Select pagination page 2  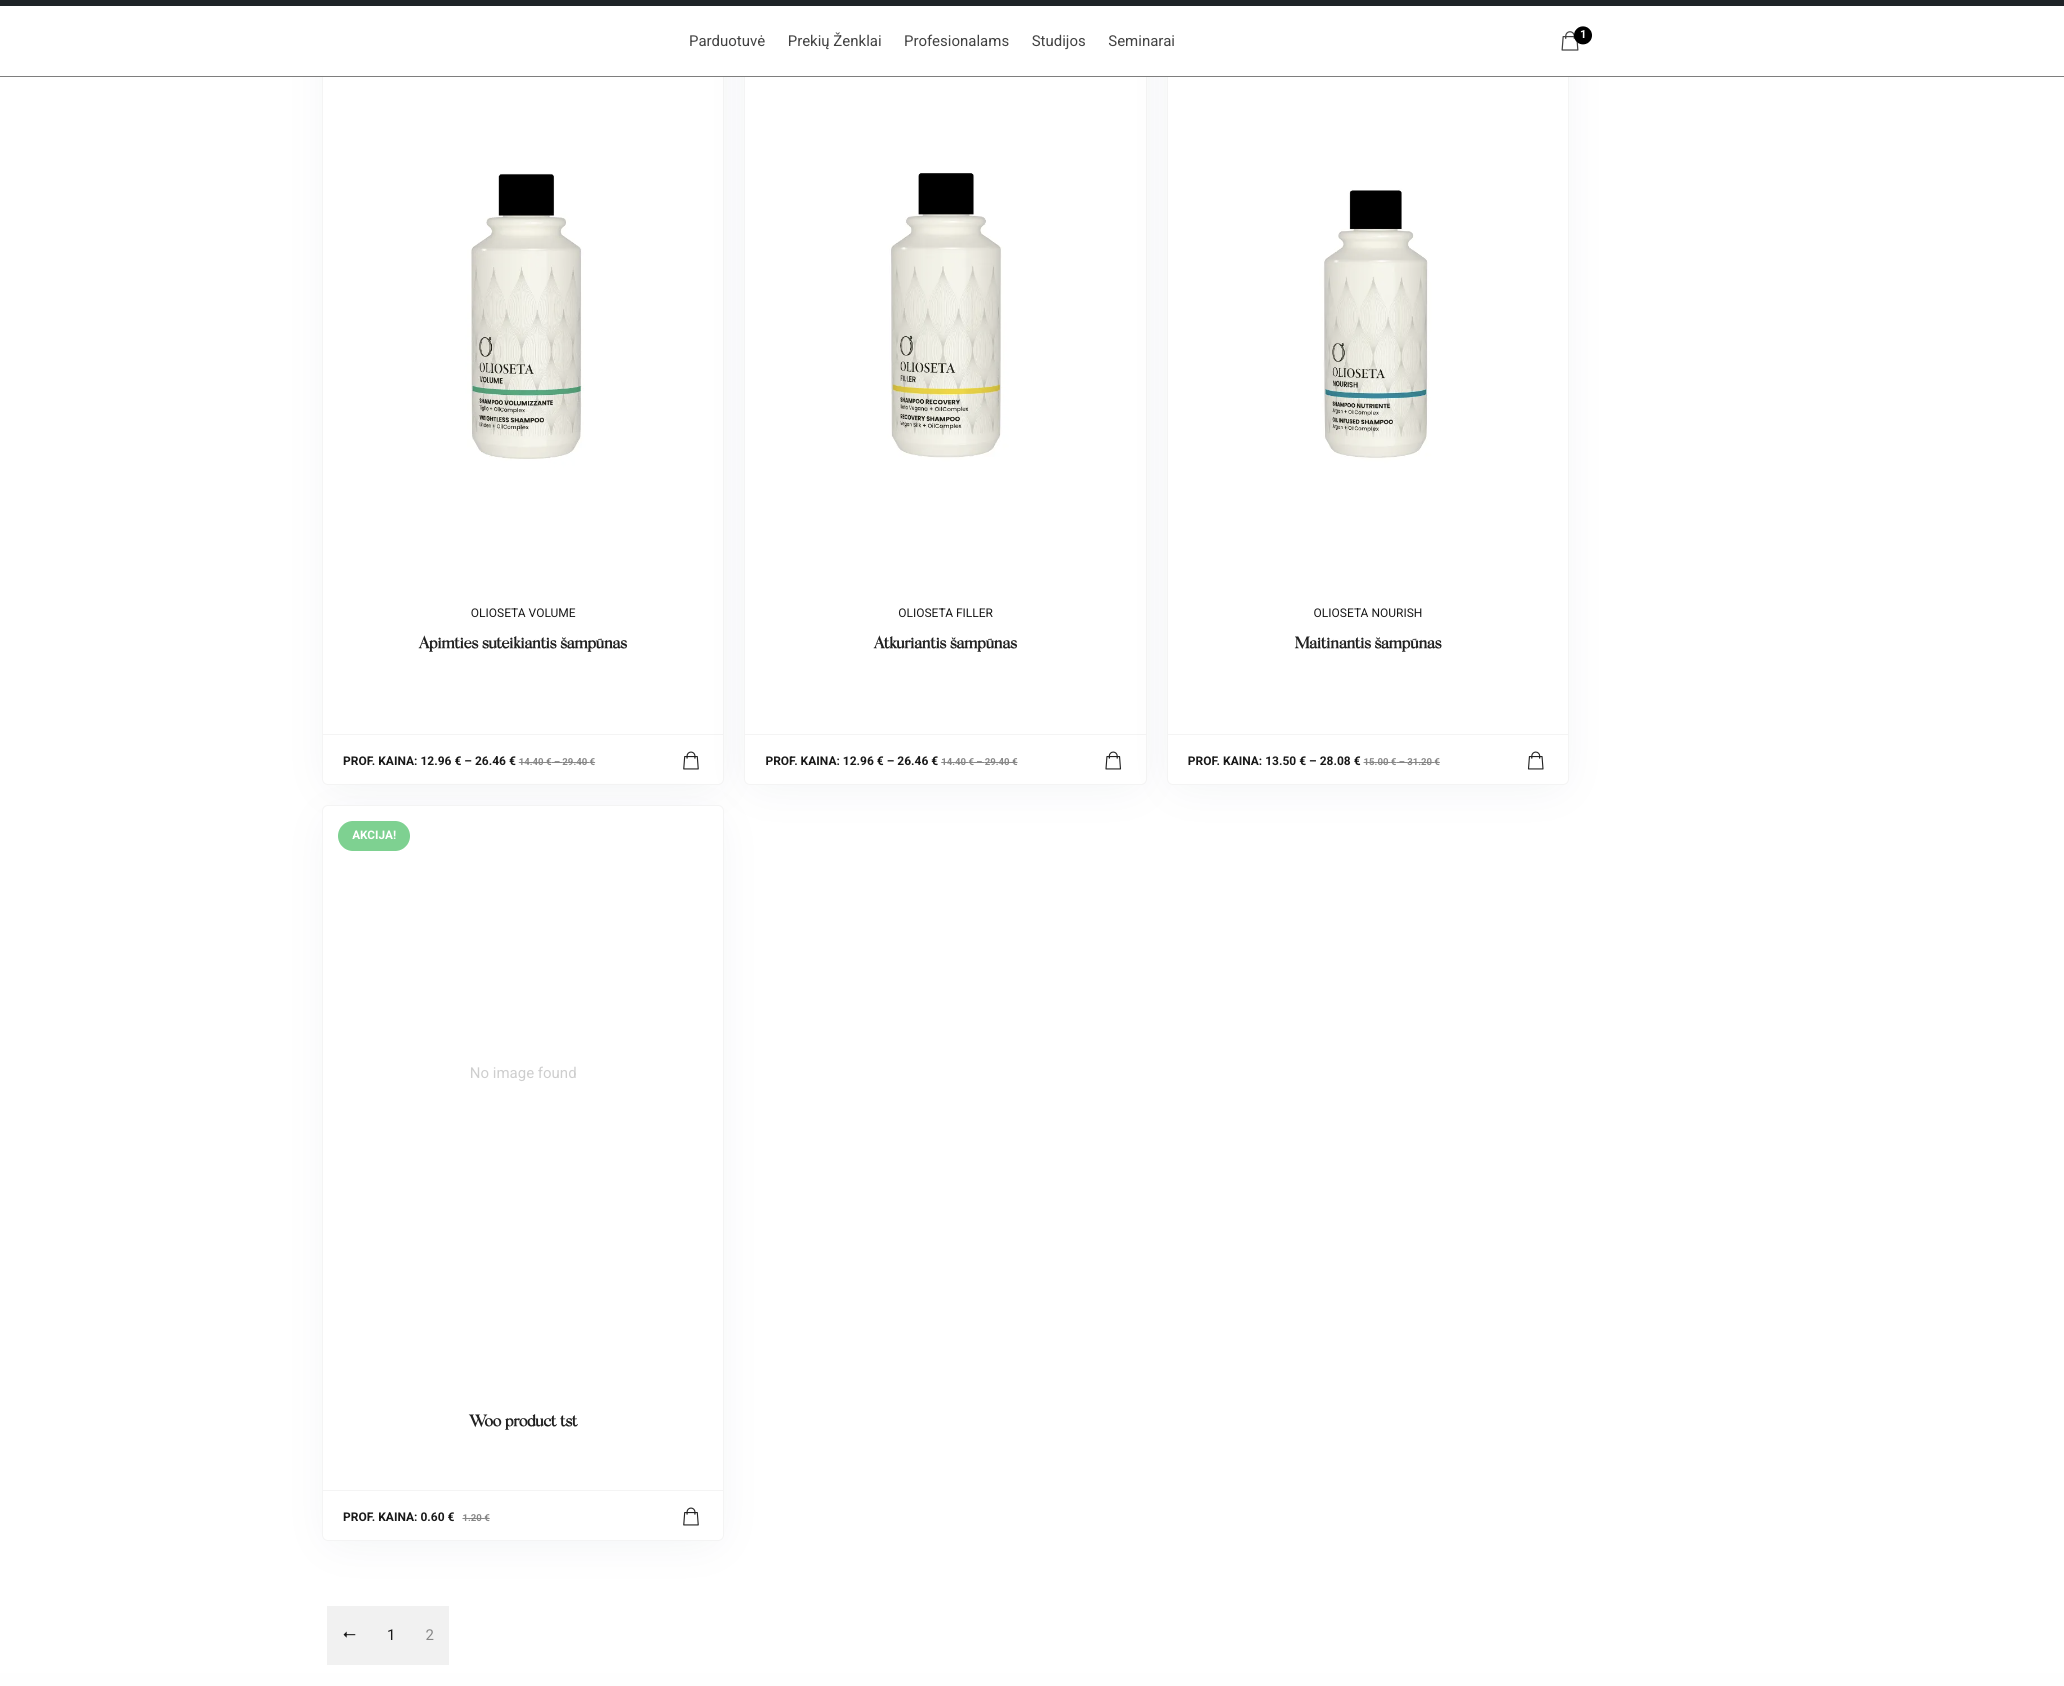(430, 1635)
